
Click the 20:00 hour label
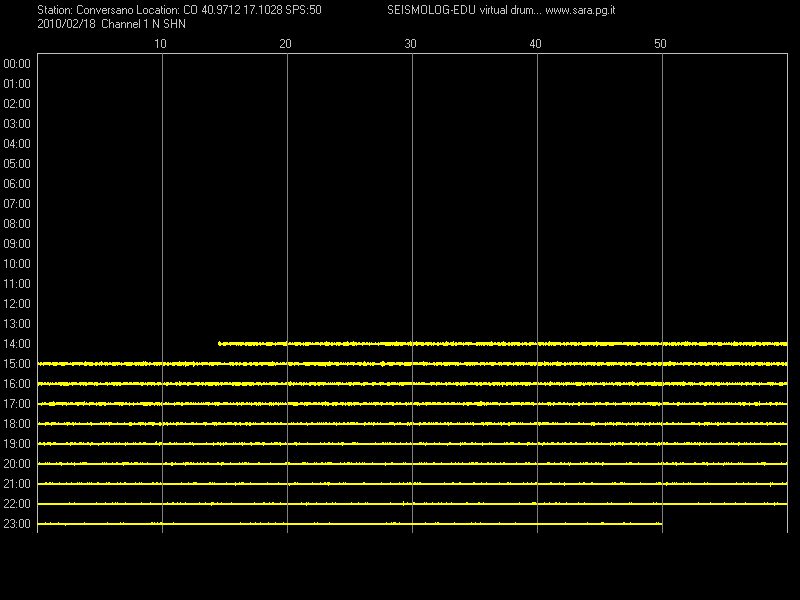(x=17, y=464)
